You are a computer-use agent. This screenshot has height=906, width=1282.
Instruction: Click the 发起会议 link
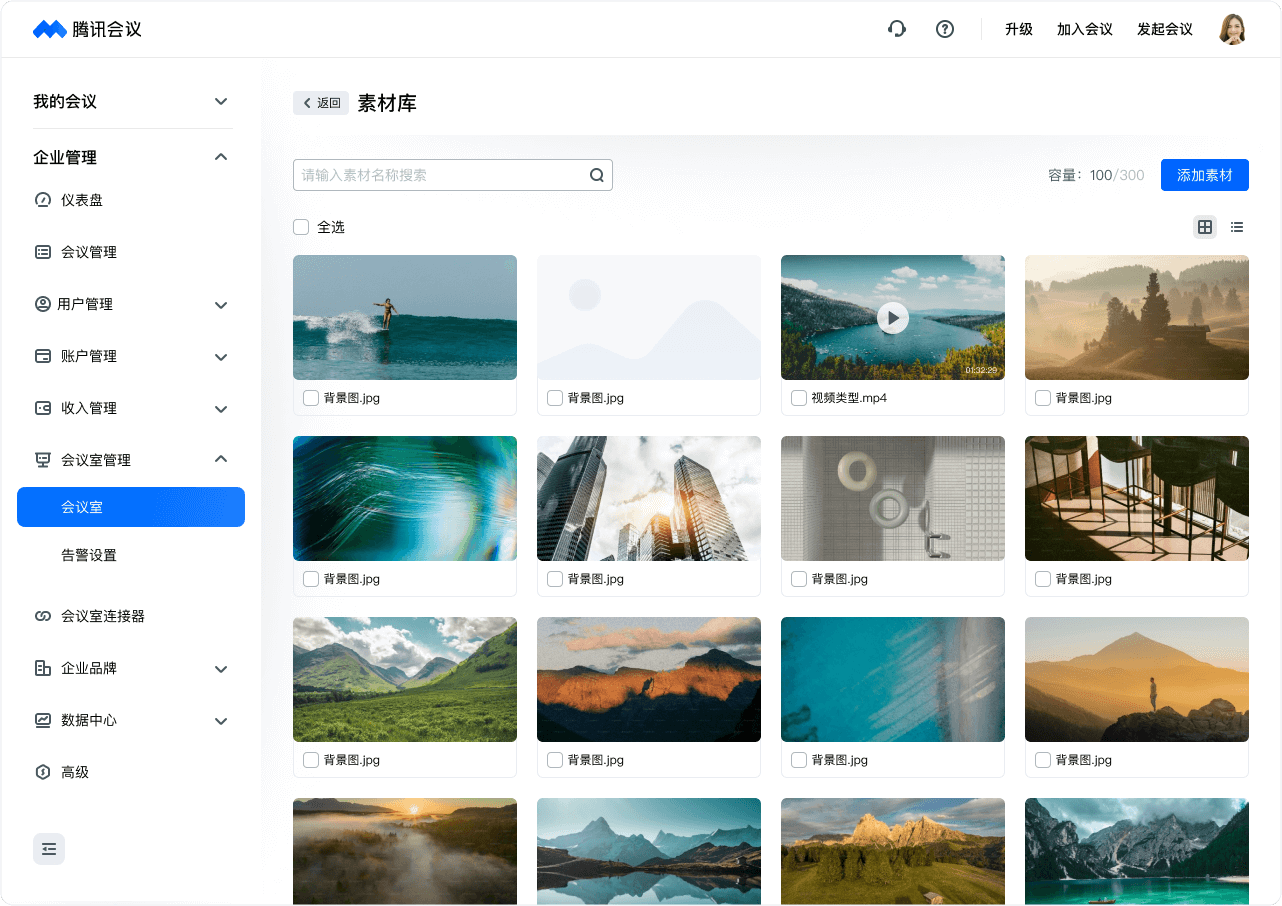(1165, 29)
